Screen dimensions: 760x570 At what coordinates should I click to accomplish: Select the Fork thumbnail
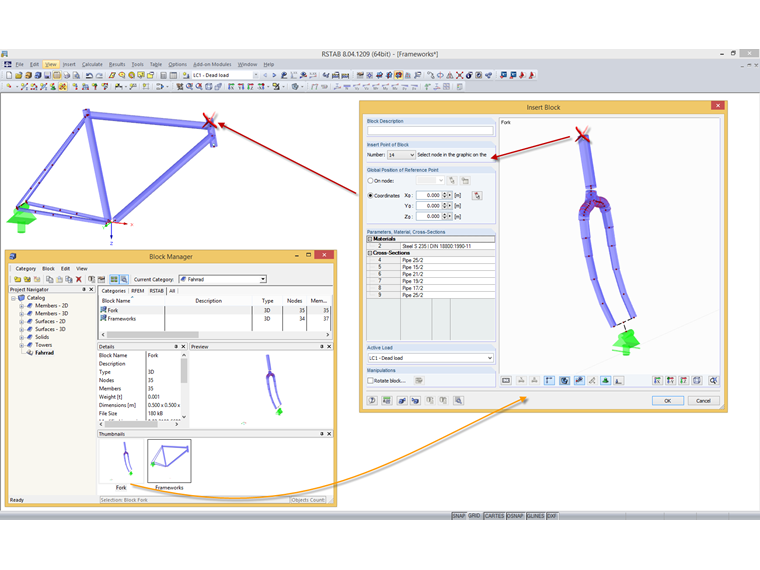point(121,461)
